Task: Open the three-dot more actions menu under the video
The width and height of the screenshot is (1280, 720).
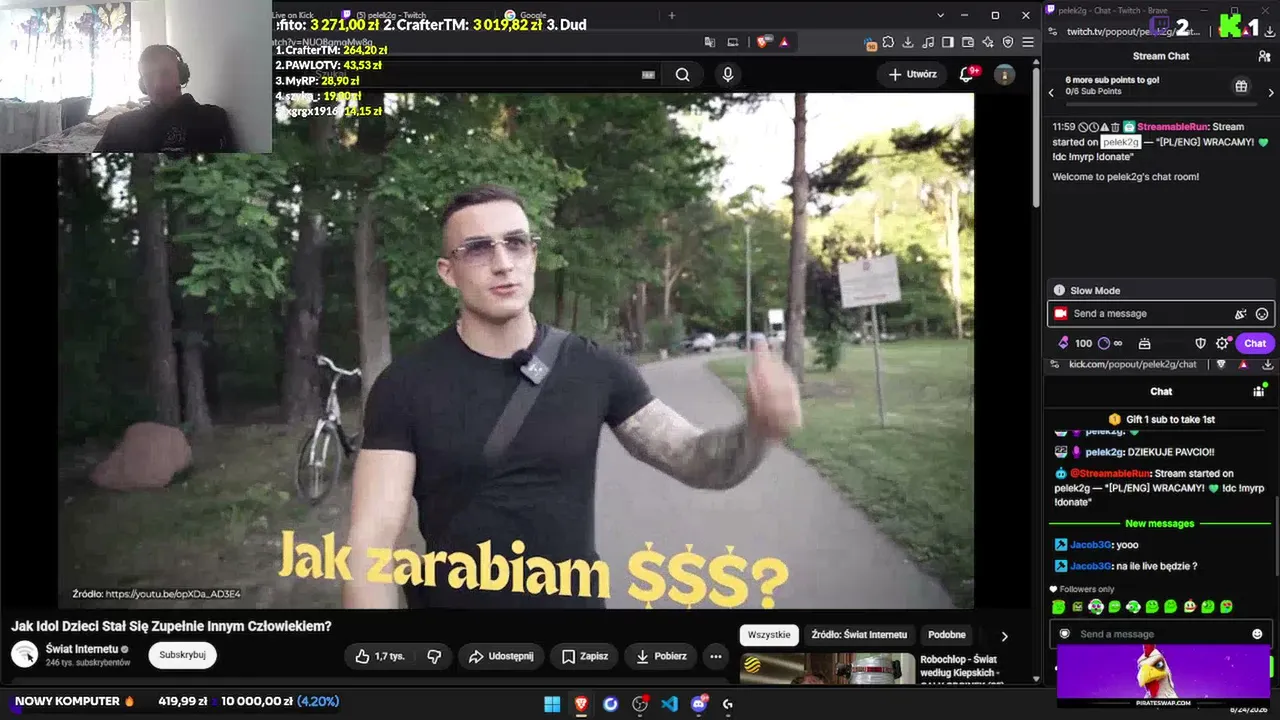Action: (716, 656)
